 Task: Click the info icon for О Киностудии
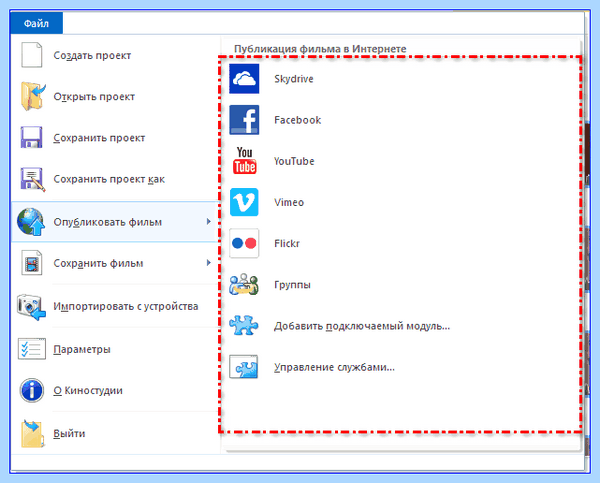(x=32, y=390)
